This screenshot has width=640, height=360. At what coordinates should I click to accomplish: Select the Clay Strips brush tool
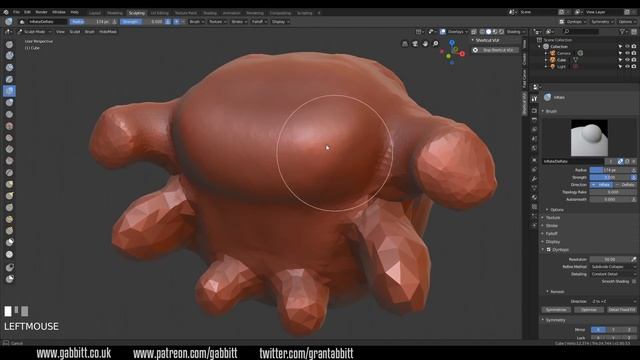pyautogui.click(x=9, y=67)
